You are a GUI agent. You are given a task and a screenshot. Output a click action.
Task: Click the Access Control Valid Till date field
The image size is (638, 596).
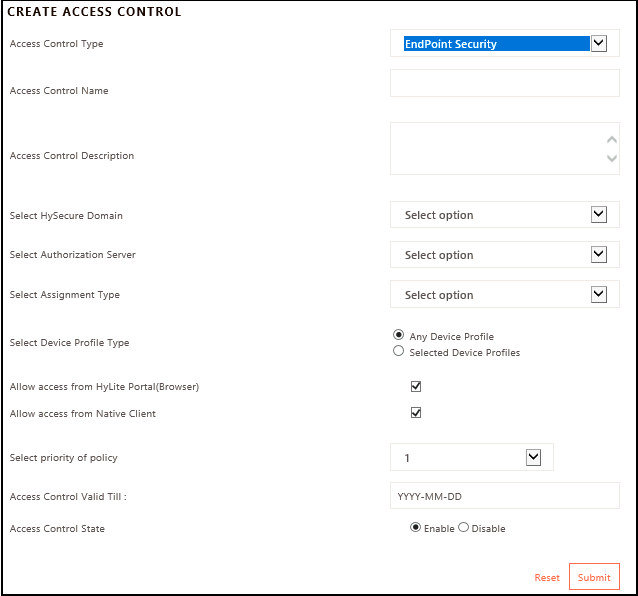[x=505, y=496]
